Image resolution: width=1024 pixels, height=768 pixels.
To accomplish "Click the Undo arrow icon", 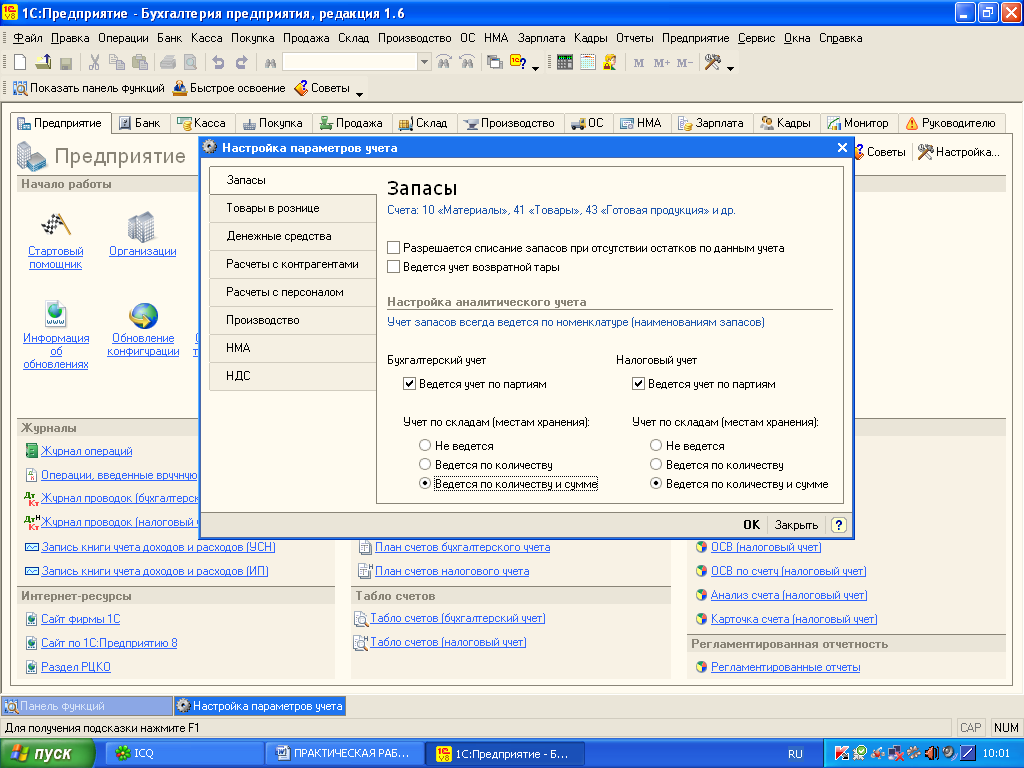I will [x=218, y=63].
